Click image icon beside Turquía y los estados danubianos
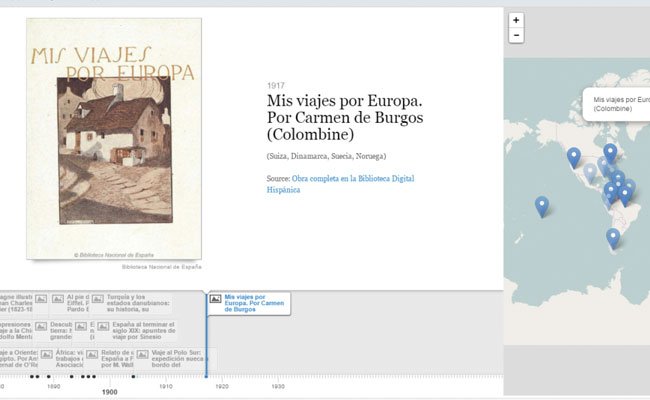 (98, 299)
